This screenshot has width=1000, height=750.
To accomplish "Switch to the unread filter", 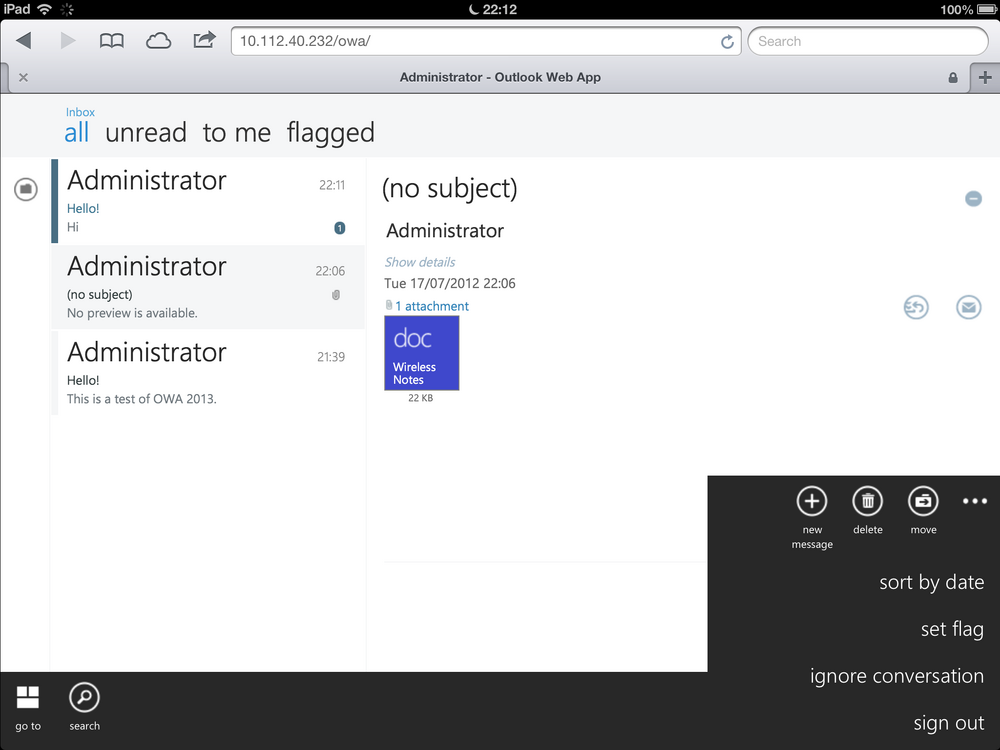I will coord(146,133).
